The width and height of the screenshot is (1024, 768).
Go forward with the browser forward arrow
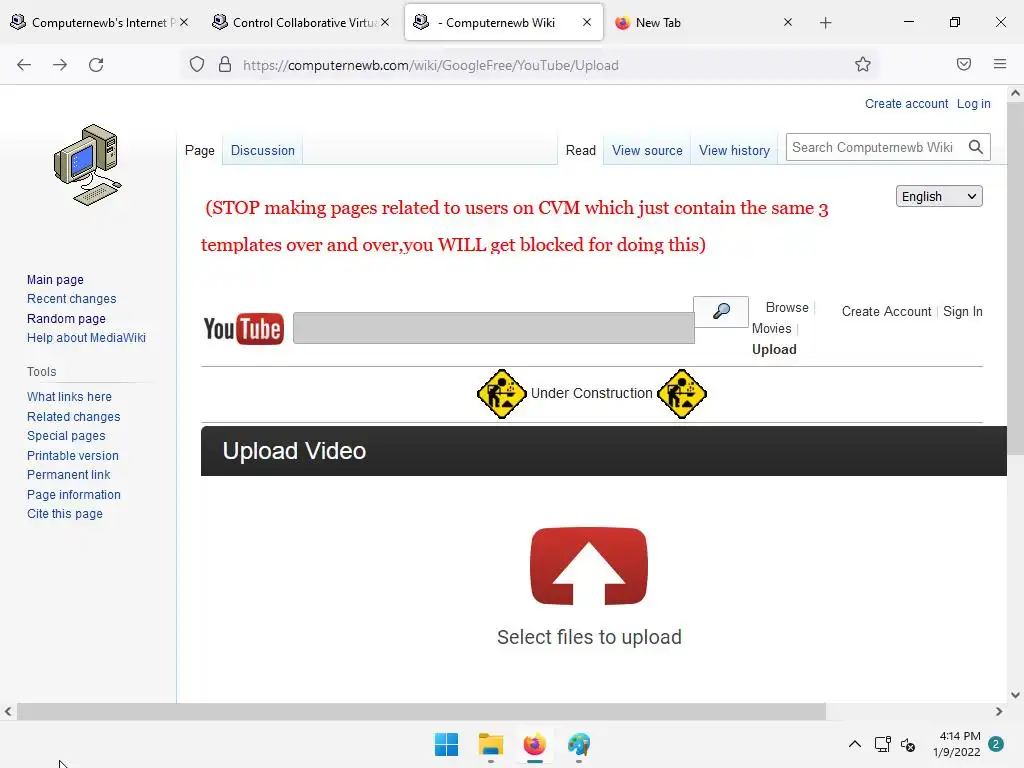[60, 65]
